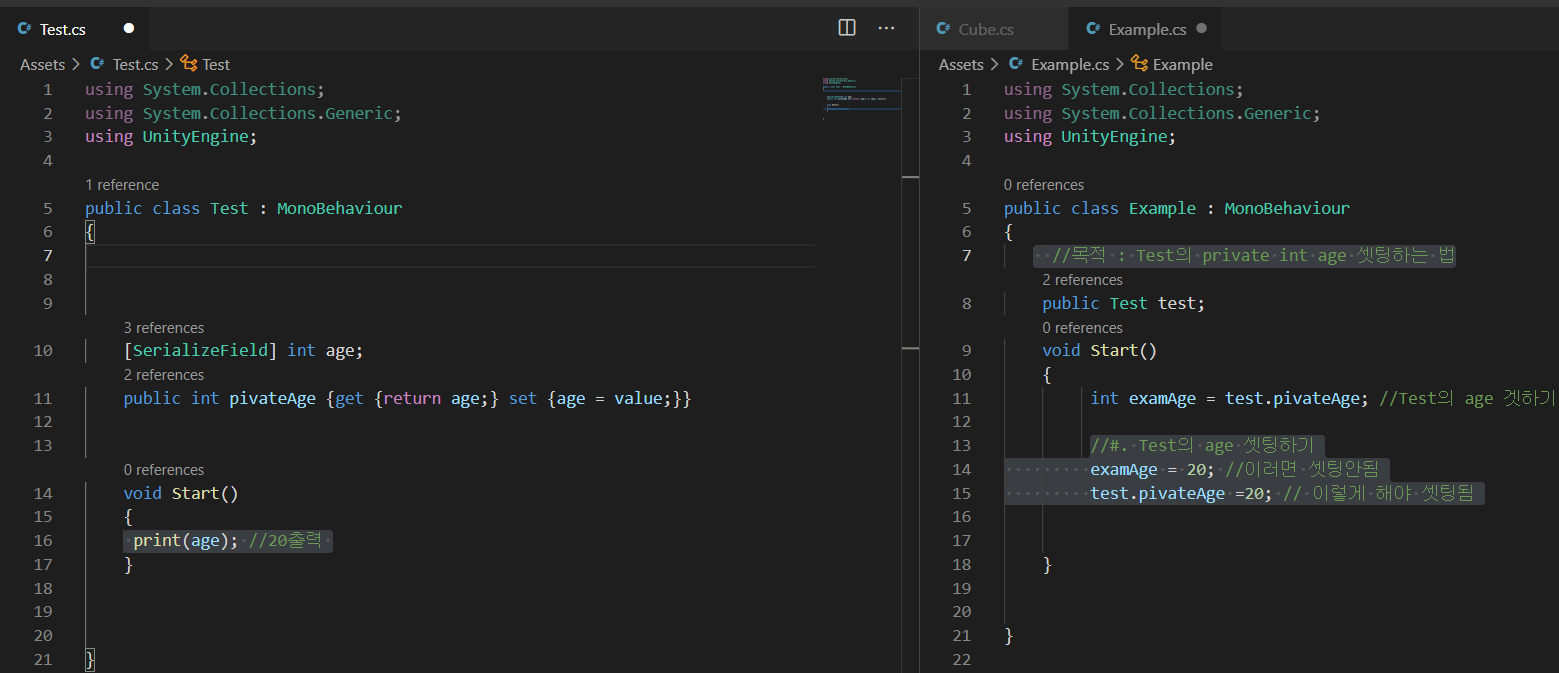
Task: Open '0 references' CodeLens above Test.cs Start method
Action: click(164, 470)
